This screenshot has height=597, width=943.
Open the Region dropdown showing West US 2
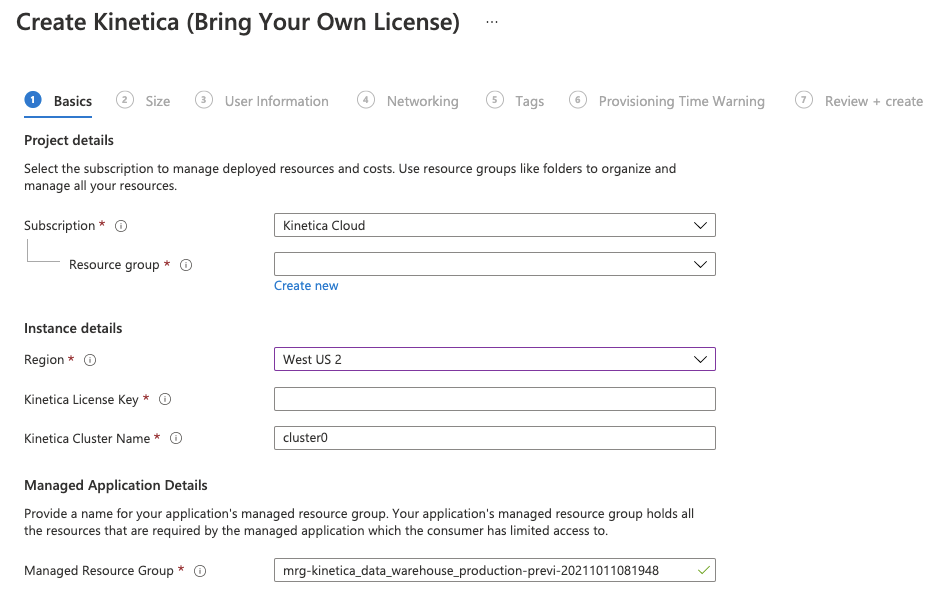pos(494,360)
